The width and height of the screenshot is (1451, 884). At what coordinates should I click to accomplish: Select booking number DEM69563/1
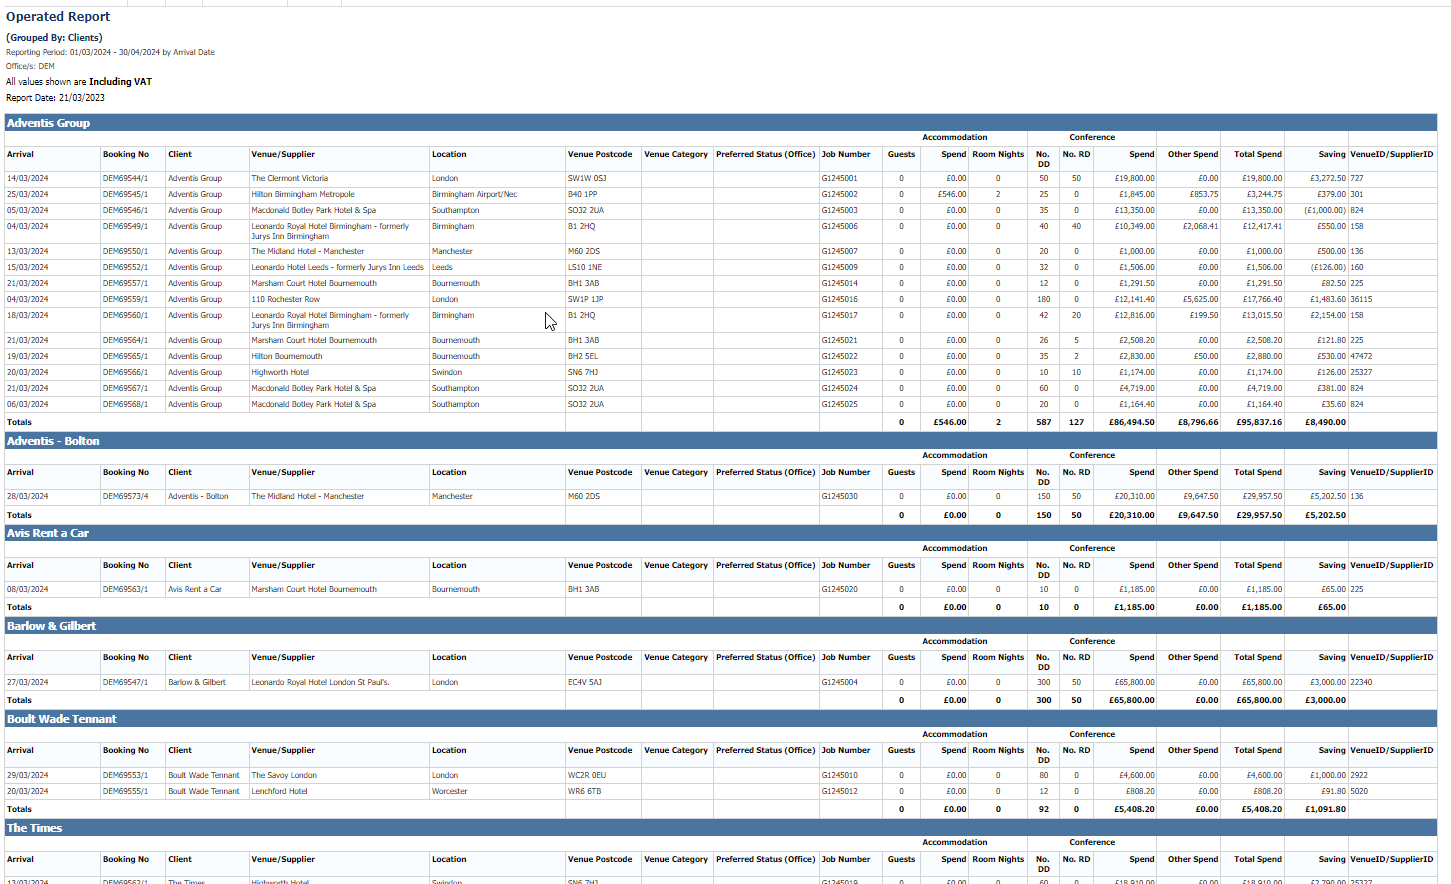pos(125,589)
